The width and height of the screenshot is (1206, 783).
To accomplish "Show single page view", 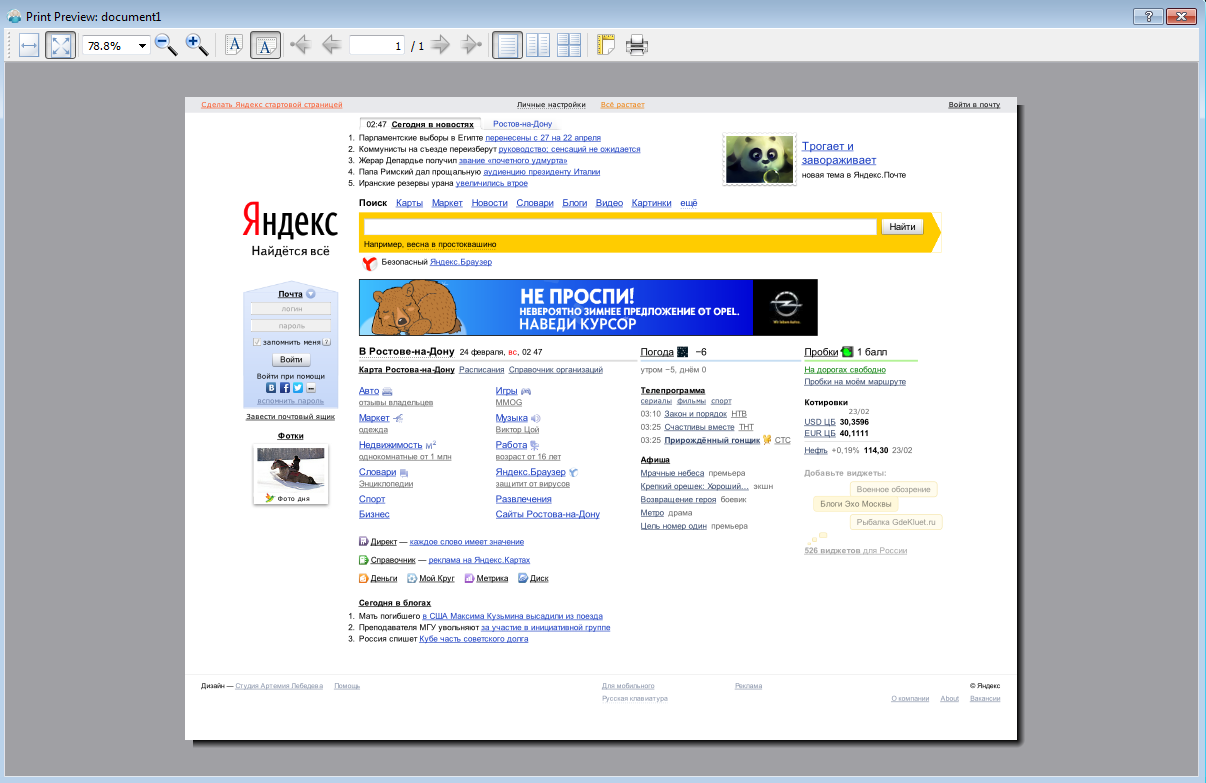I will [x=507, y=45].
